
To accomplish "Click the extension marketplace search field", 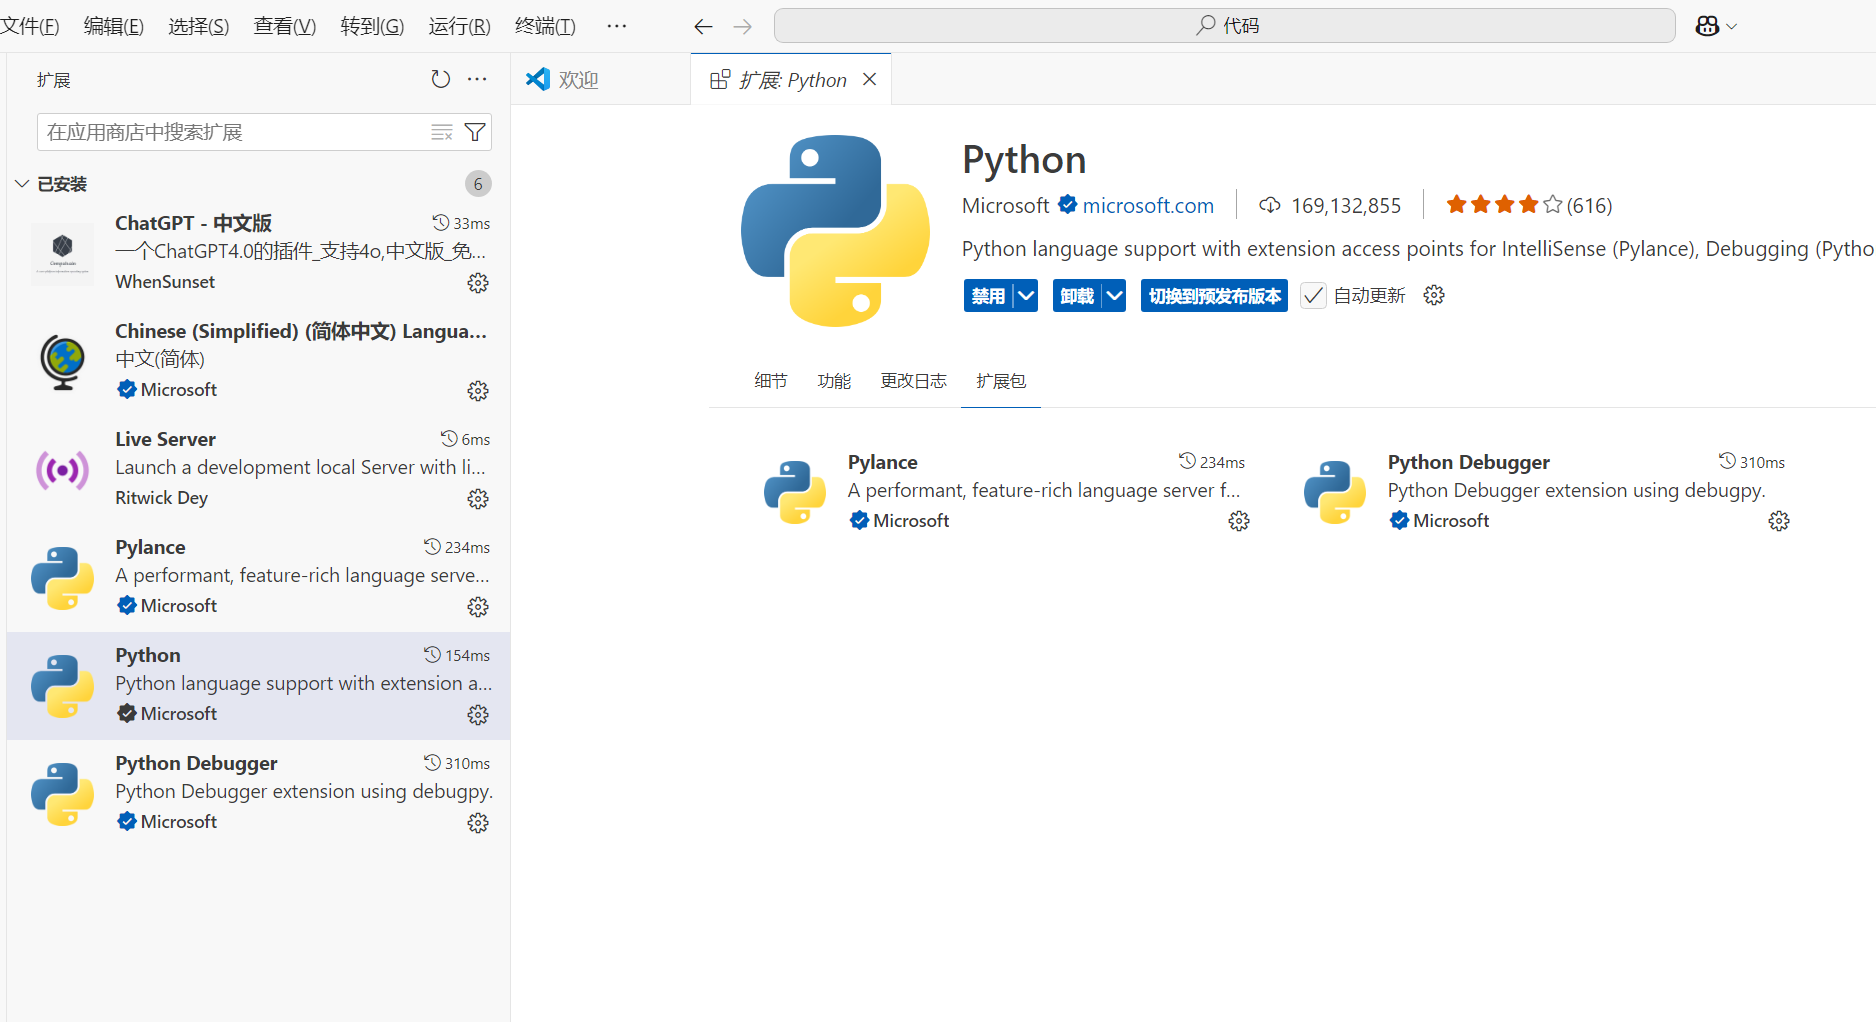I will tap(230, 132).
